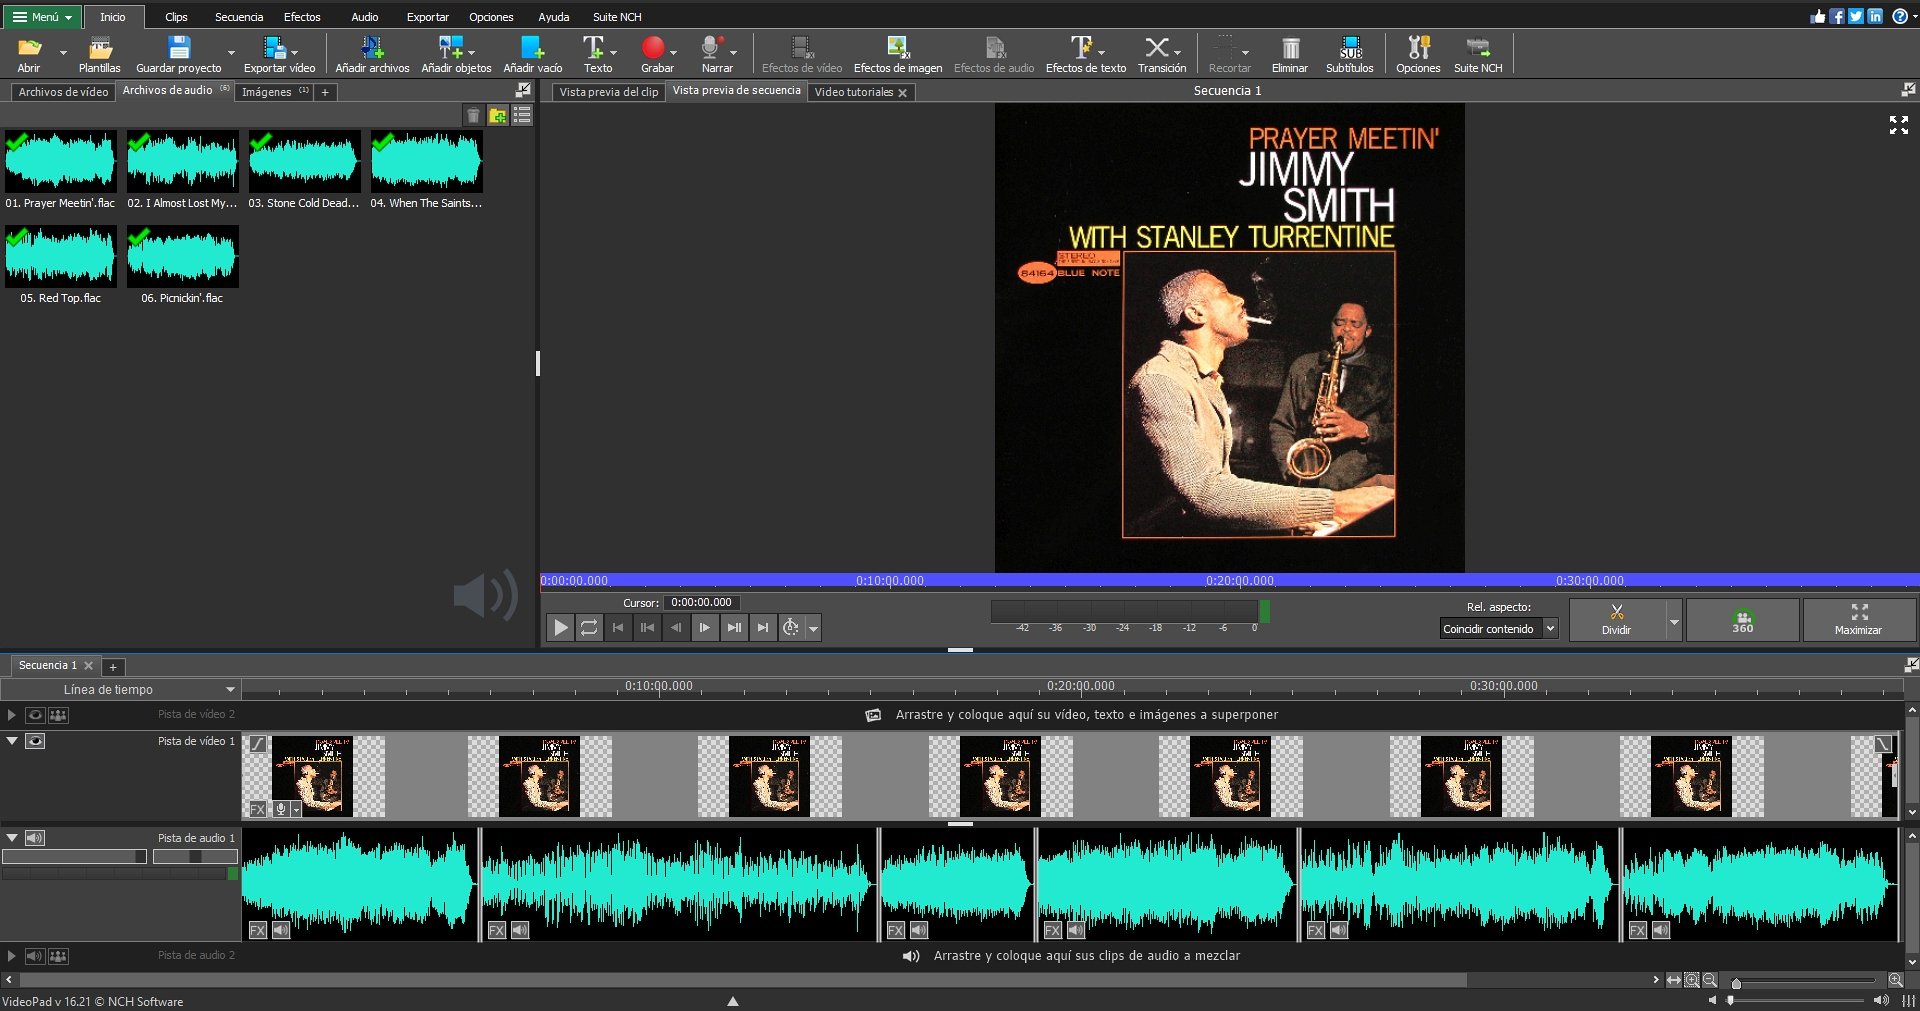Switch to Archivos de vídeo tab

coord(63,92)
